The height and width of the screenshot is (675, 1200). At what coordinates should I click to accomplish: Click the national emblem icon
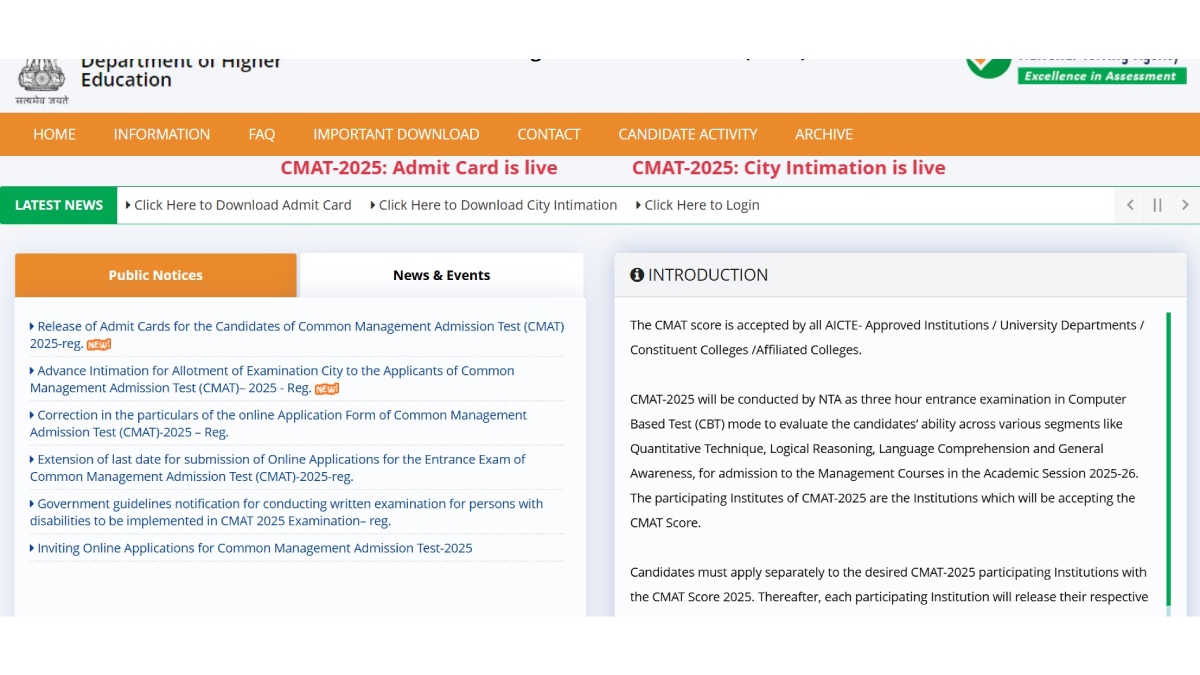(x=40, y=75)
